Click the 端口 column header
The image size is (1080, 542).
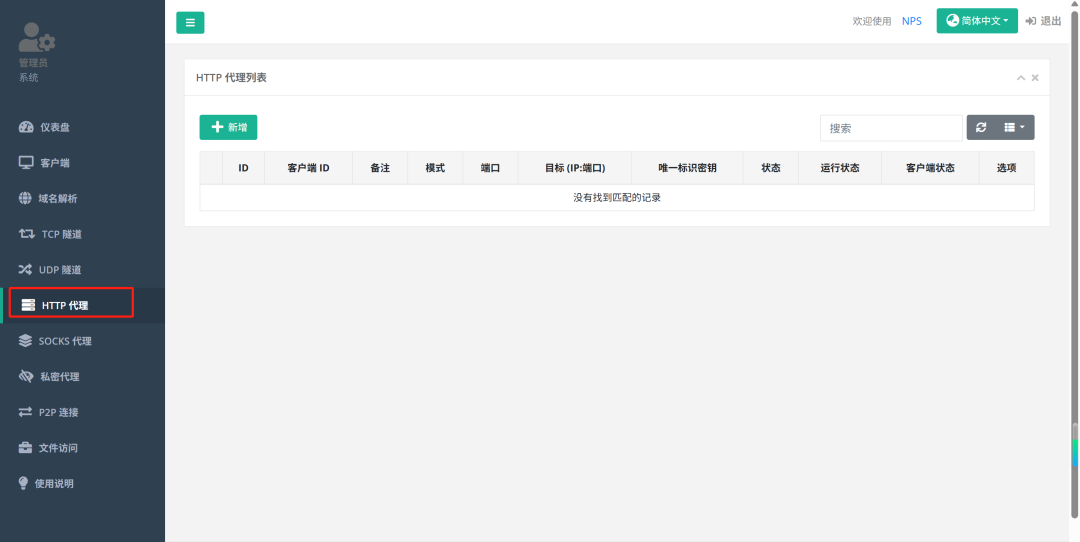point(490,168)
